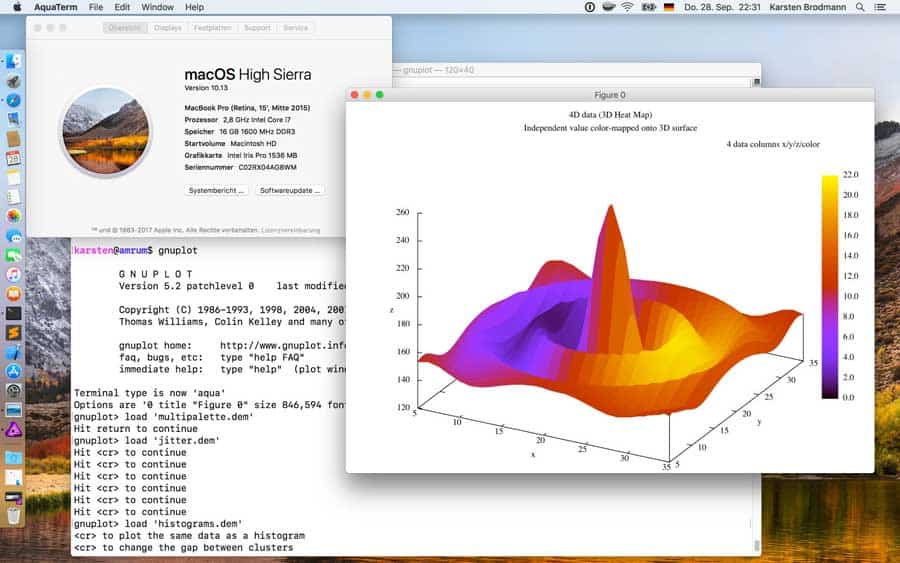The width and height of the screenshot is (900, 563).
Task: Open black Terminal icon in Dock
Action: (x=13, y=313)
